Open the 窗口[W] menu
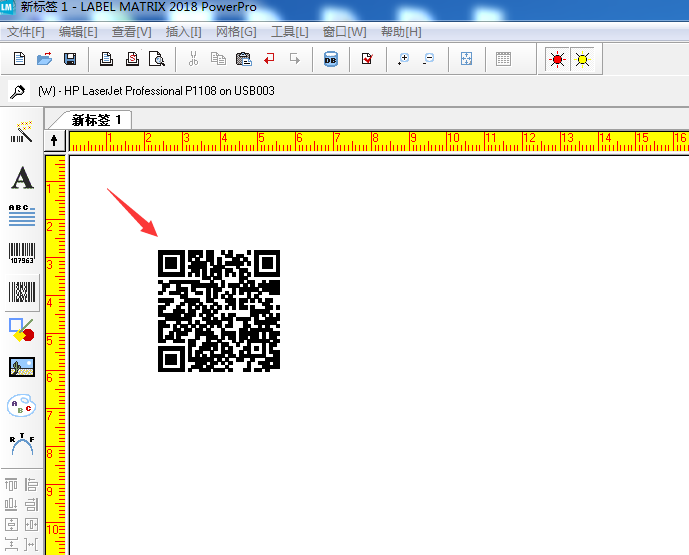 click(x=344, y=32)
